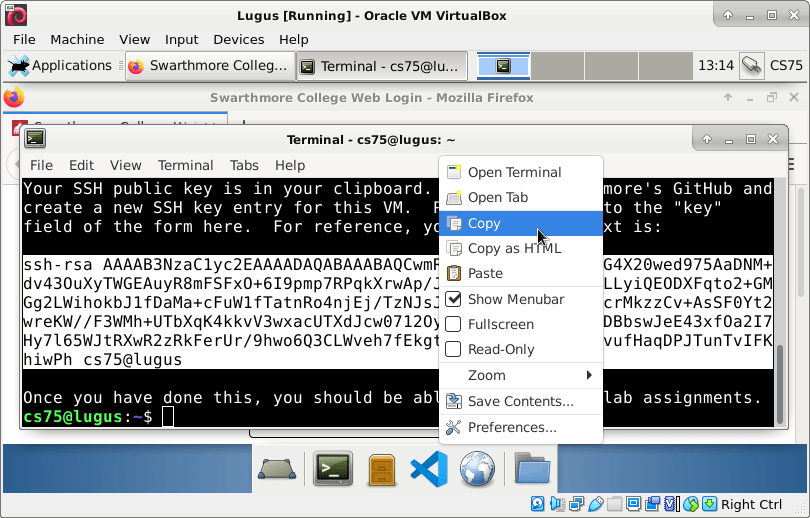810x518 pixels.
Task: Switch to the Swarthmore College taskbar button
Action: [210, 66]
